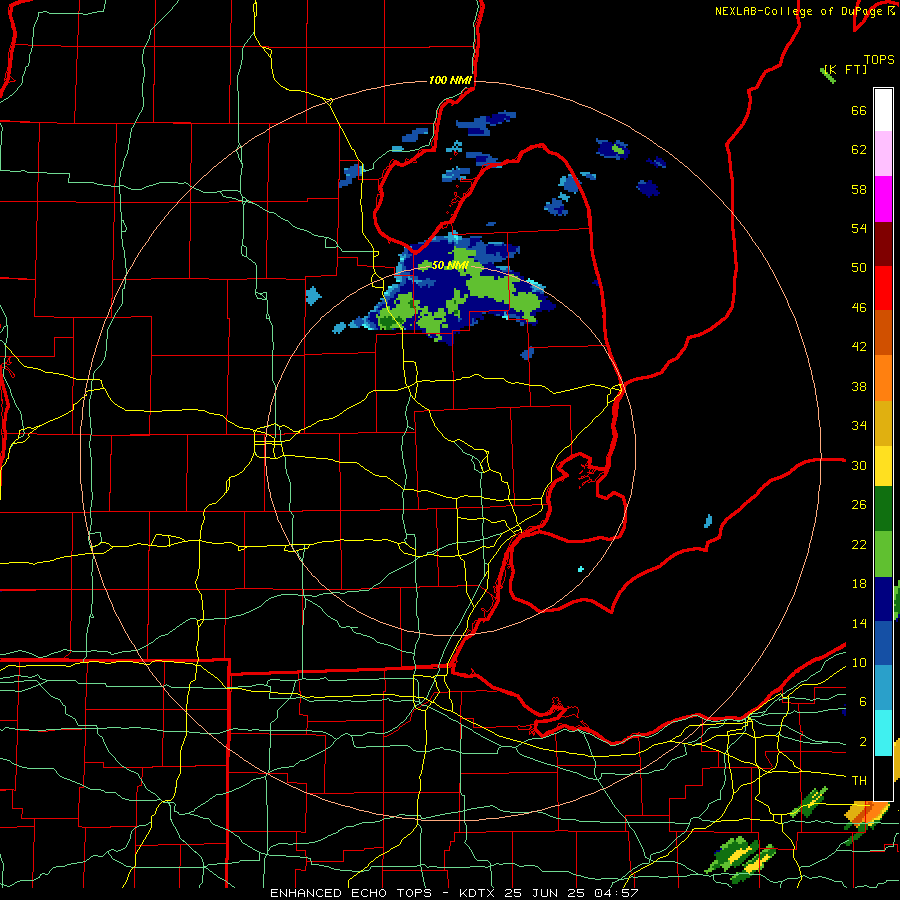Click the ENHANCED ECHO TOPS KDTX timestamp caption

pyautogui.click(x=454, y=893)
